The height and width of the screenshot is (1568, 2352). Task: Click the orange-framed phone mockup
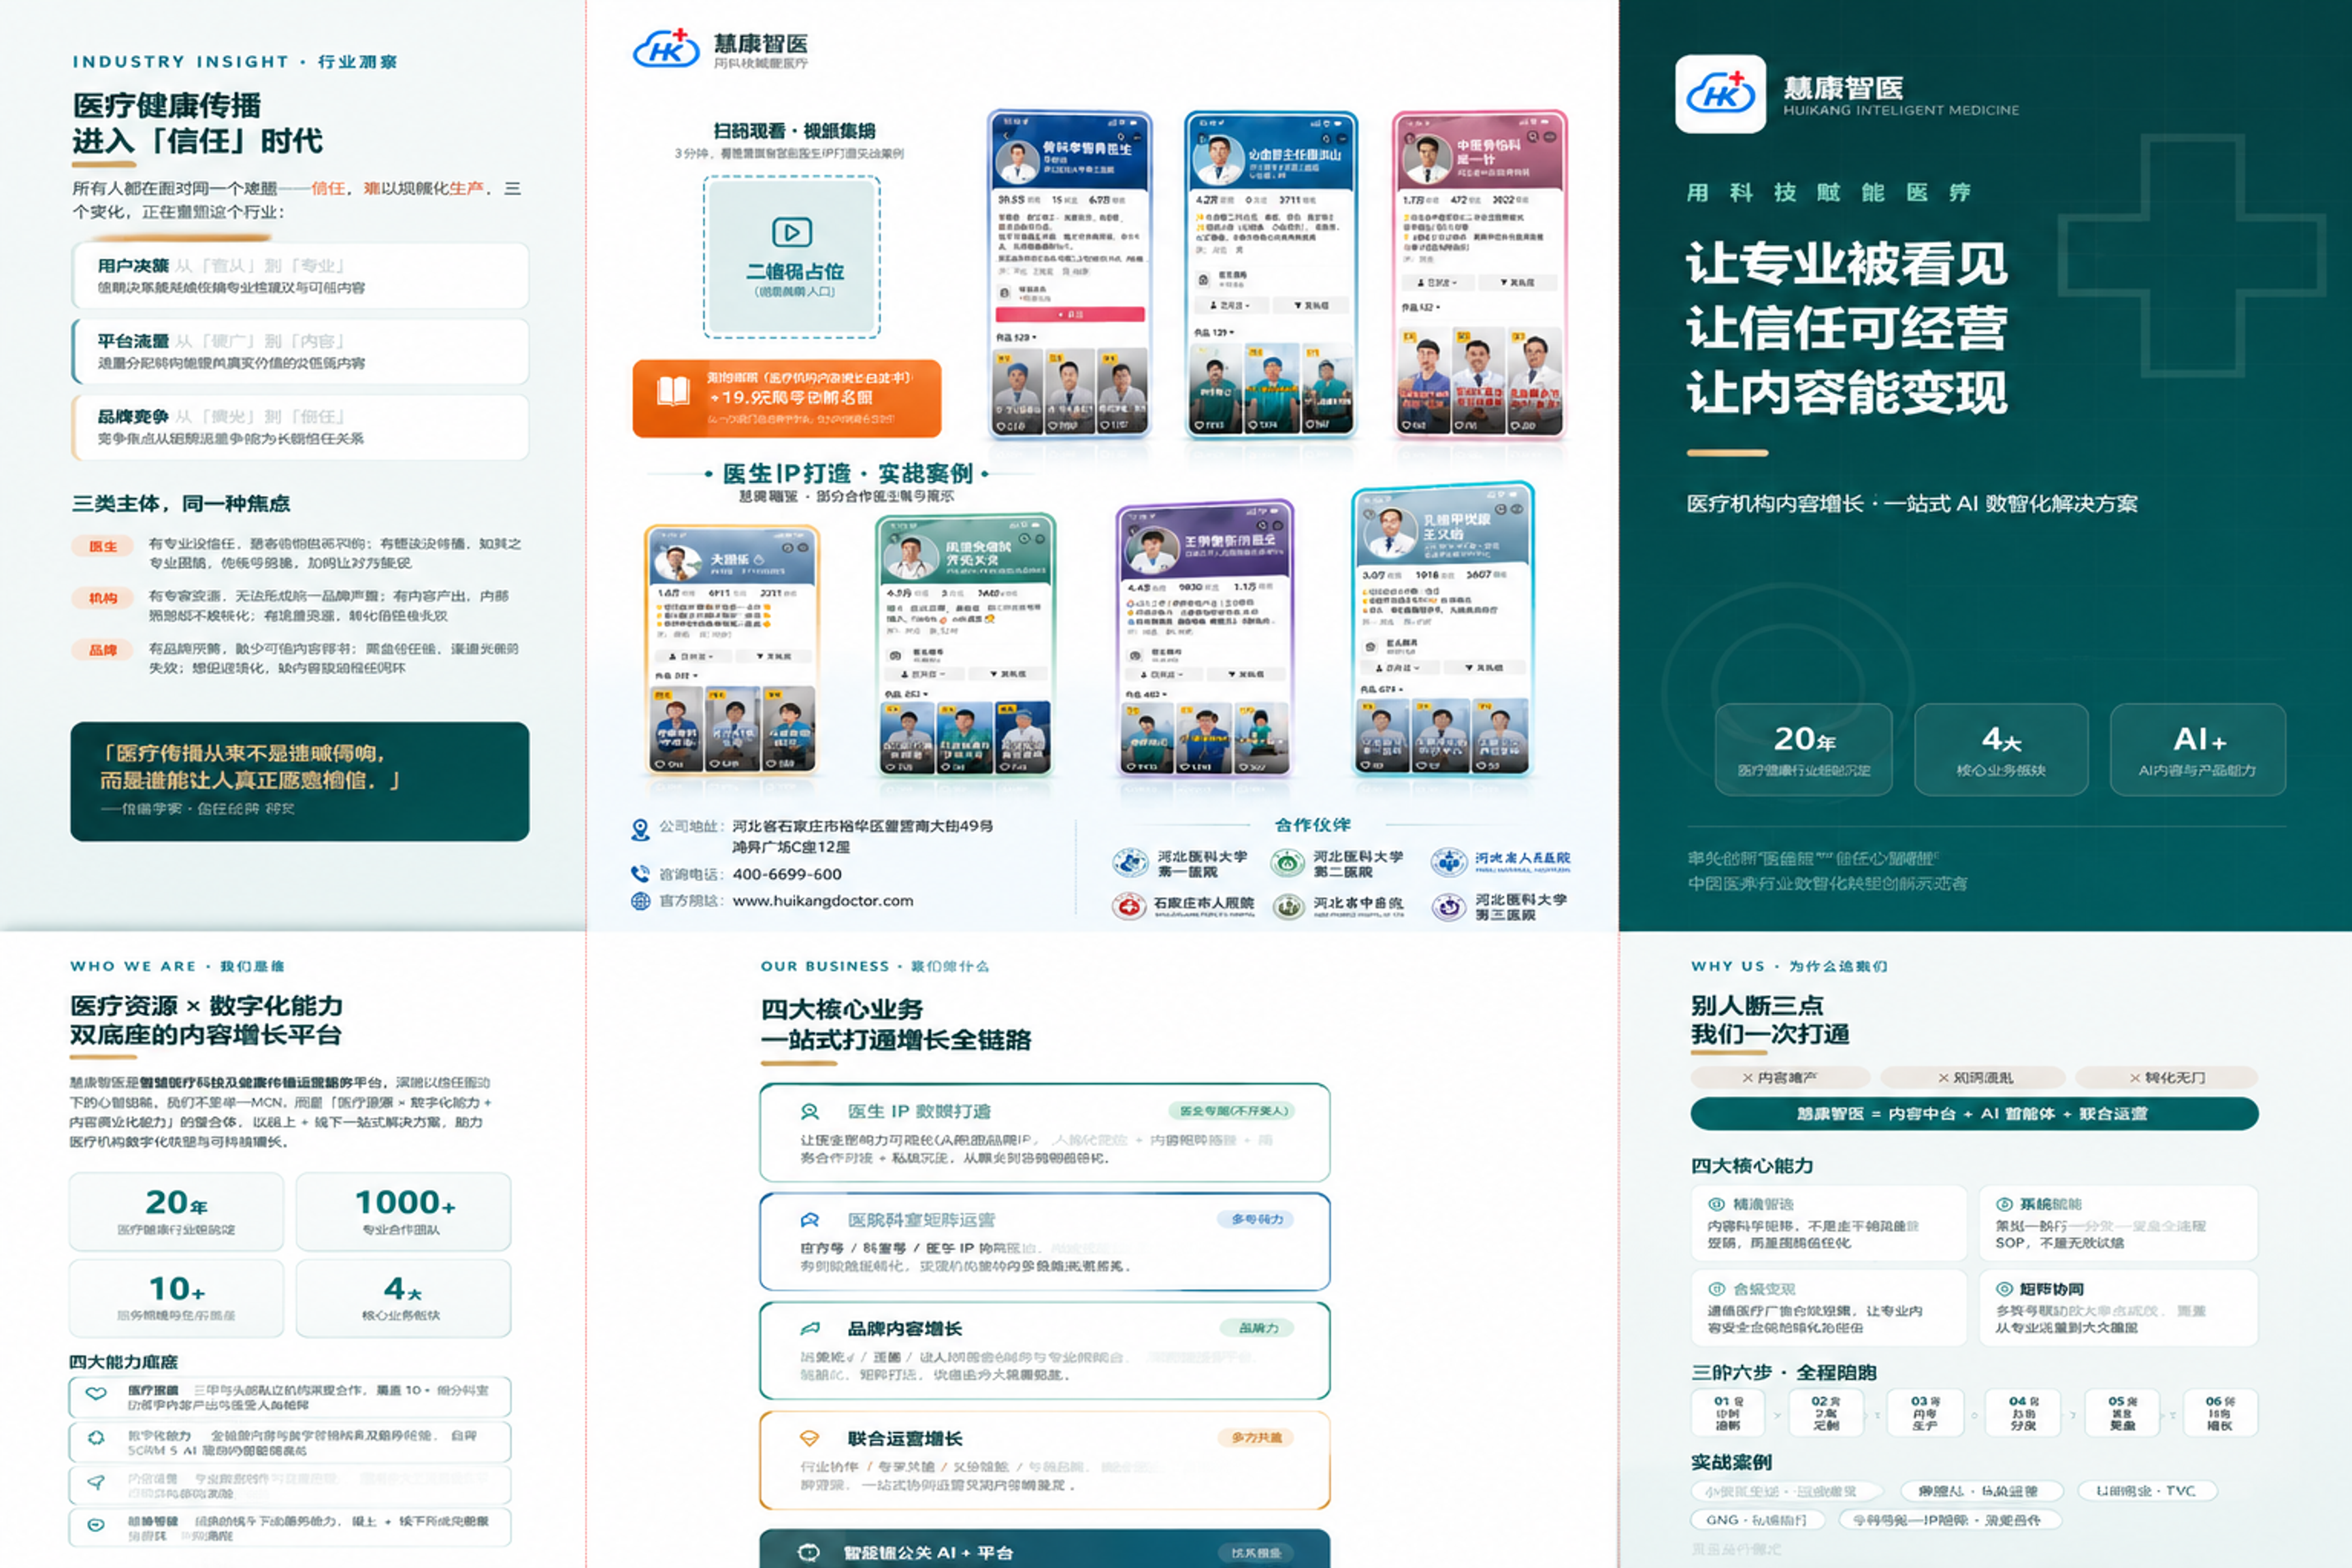pyautogui.click(x=732, y=651)
